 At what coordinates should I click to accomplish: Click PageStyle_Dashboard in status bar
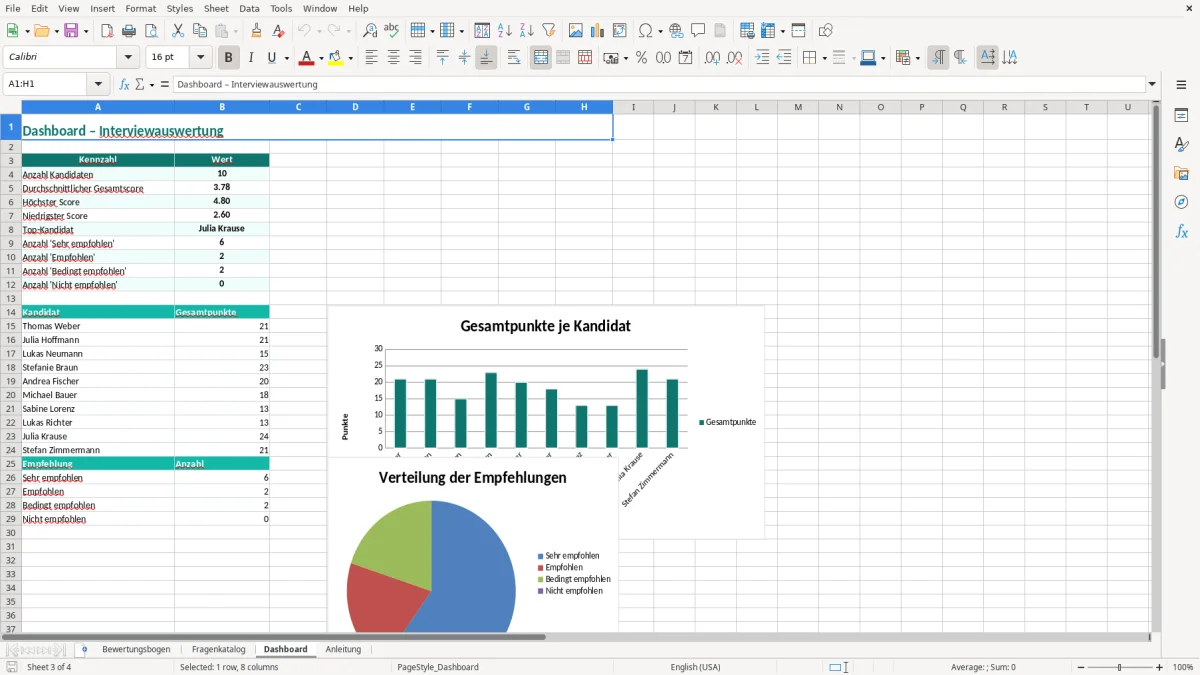click(438, 667)
